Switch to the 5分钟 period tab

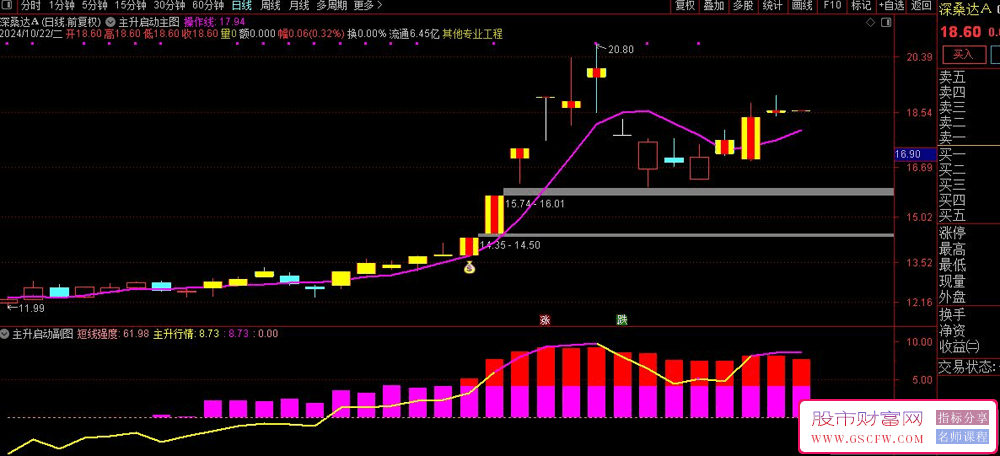point(94,6)
